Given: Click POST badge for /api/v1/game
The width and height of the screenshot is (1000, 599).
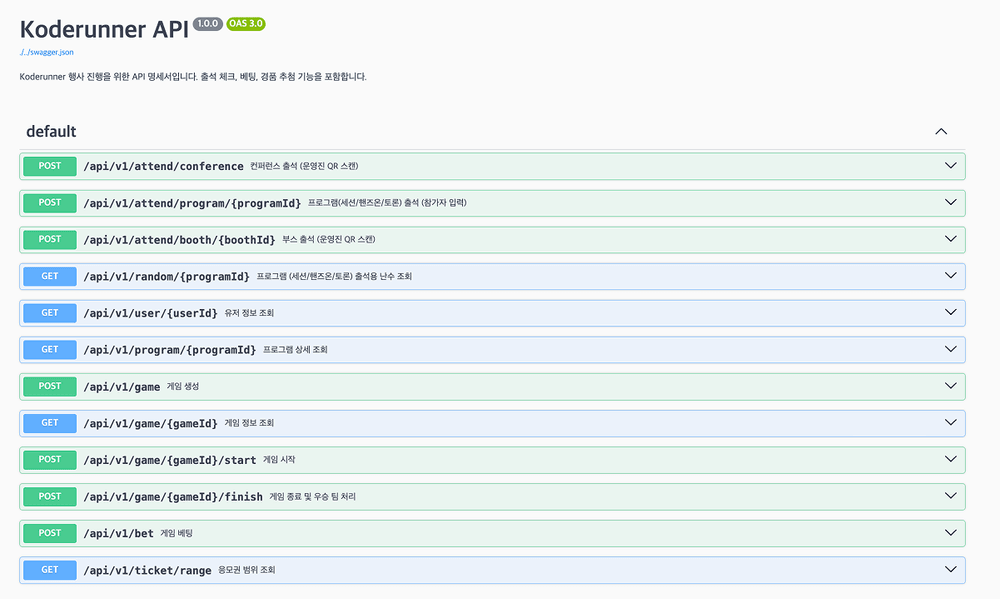Looking at the screenshot, I should 50,386.
